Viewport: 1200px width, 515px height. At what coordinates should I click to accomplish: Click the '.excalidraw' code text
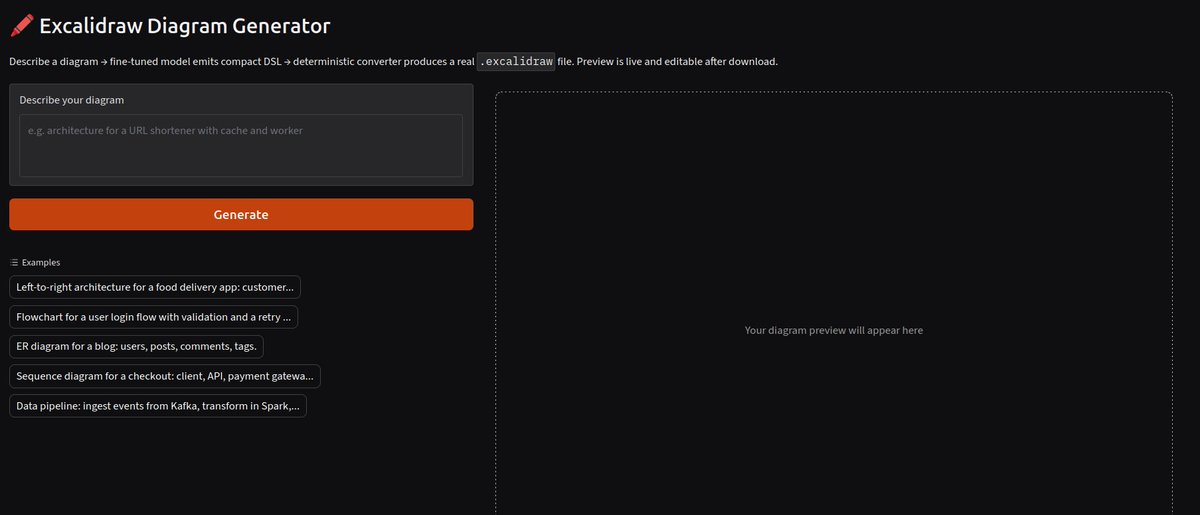(x=515, y=61)
